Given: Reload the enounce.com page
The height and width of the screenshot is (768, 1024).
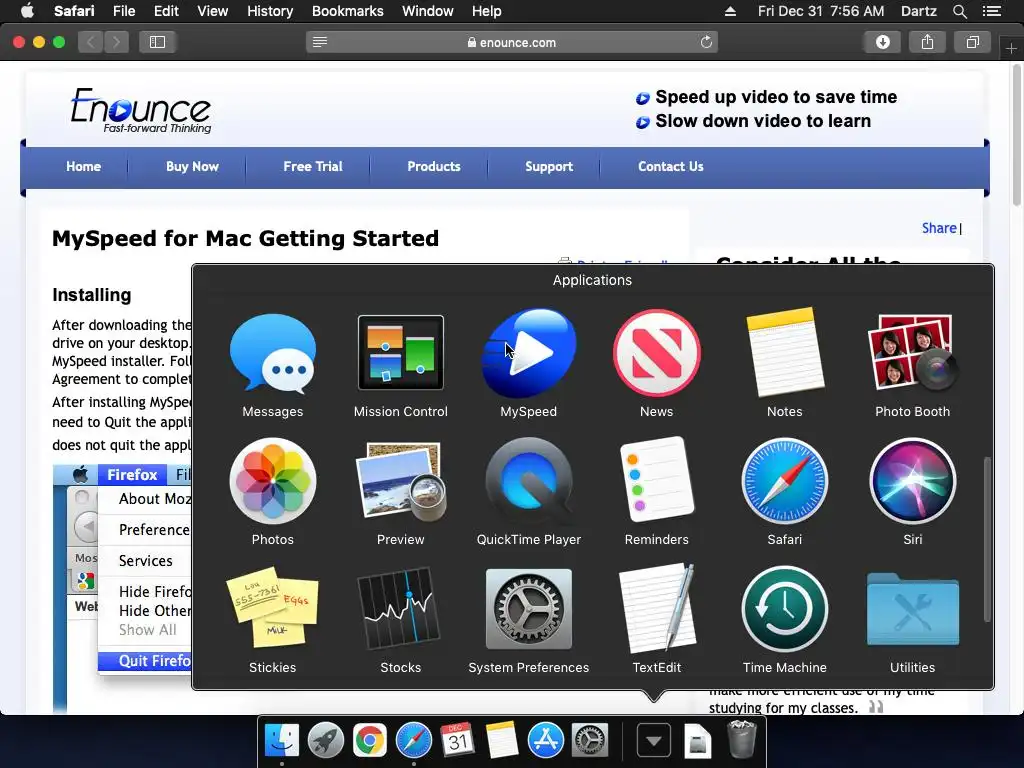Looking at the screenshot, I should [706, 42].
